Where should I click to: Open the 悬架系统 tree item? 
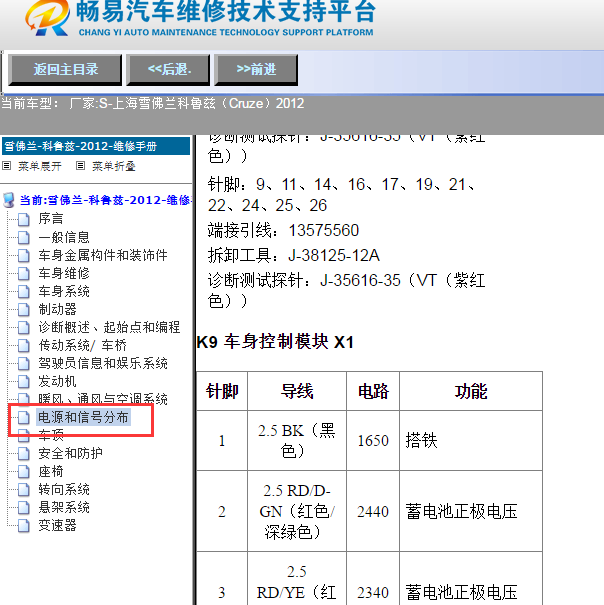pos(64,507)
